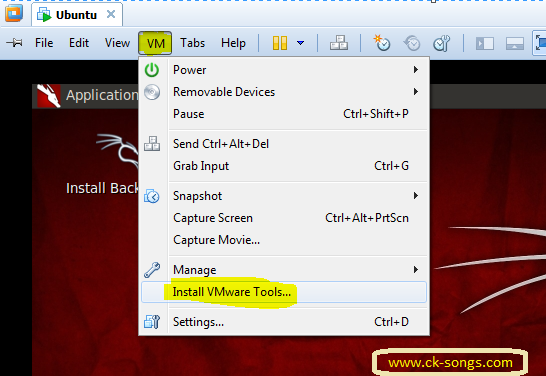
Task: Choose Grab Input from the VM menu
Action: (x=284, y=166)
